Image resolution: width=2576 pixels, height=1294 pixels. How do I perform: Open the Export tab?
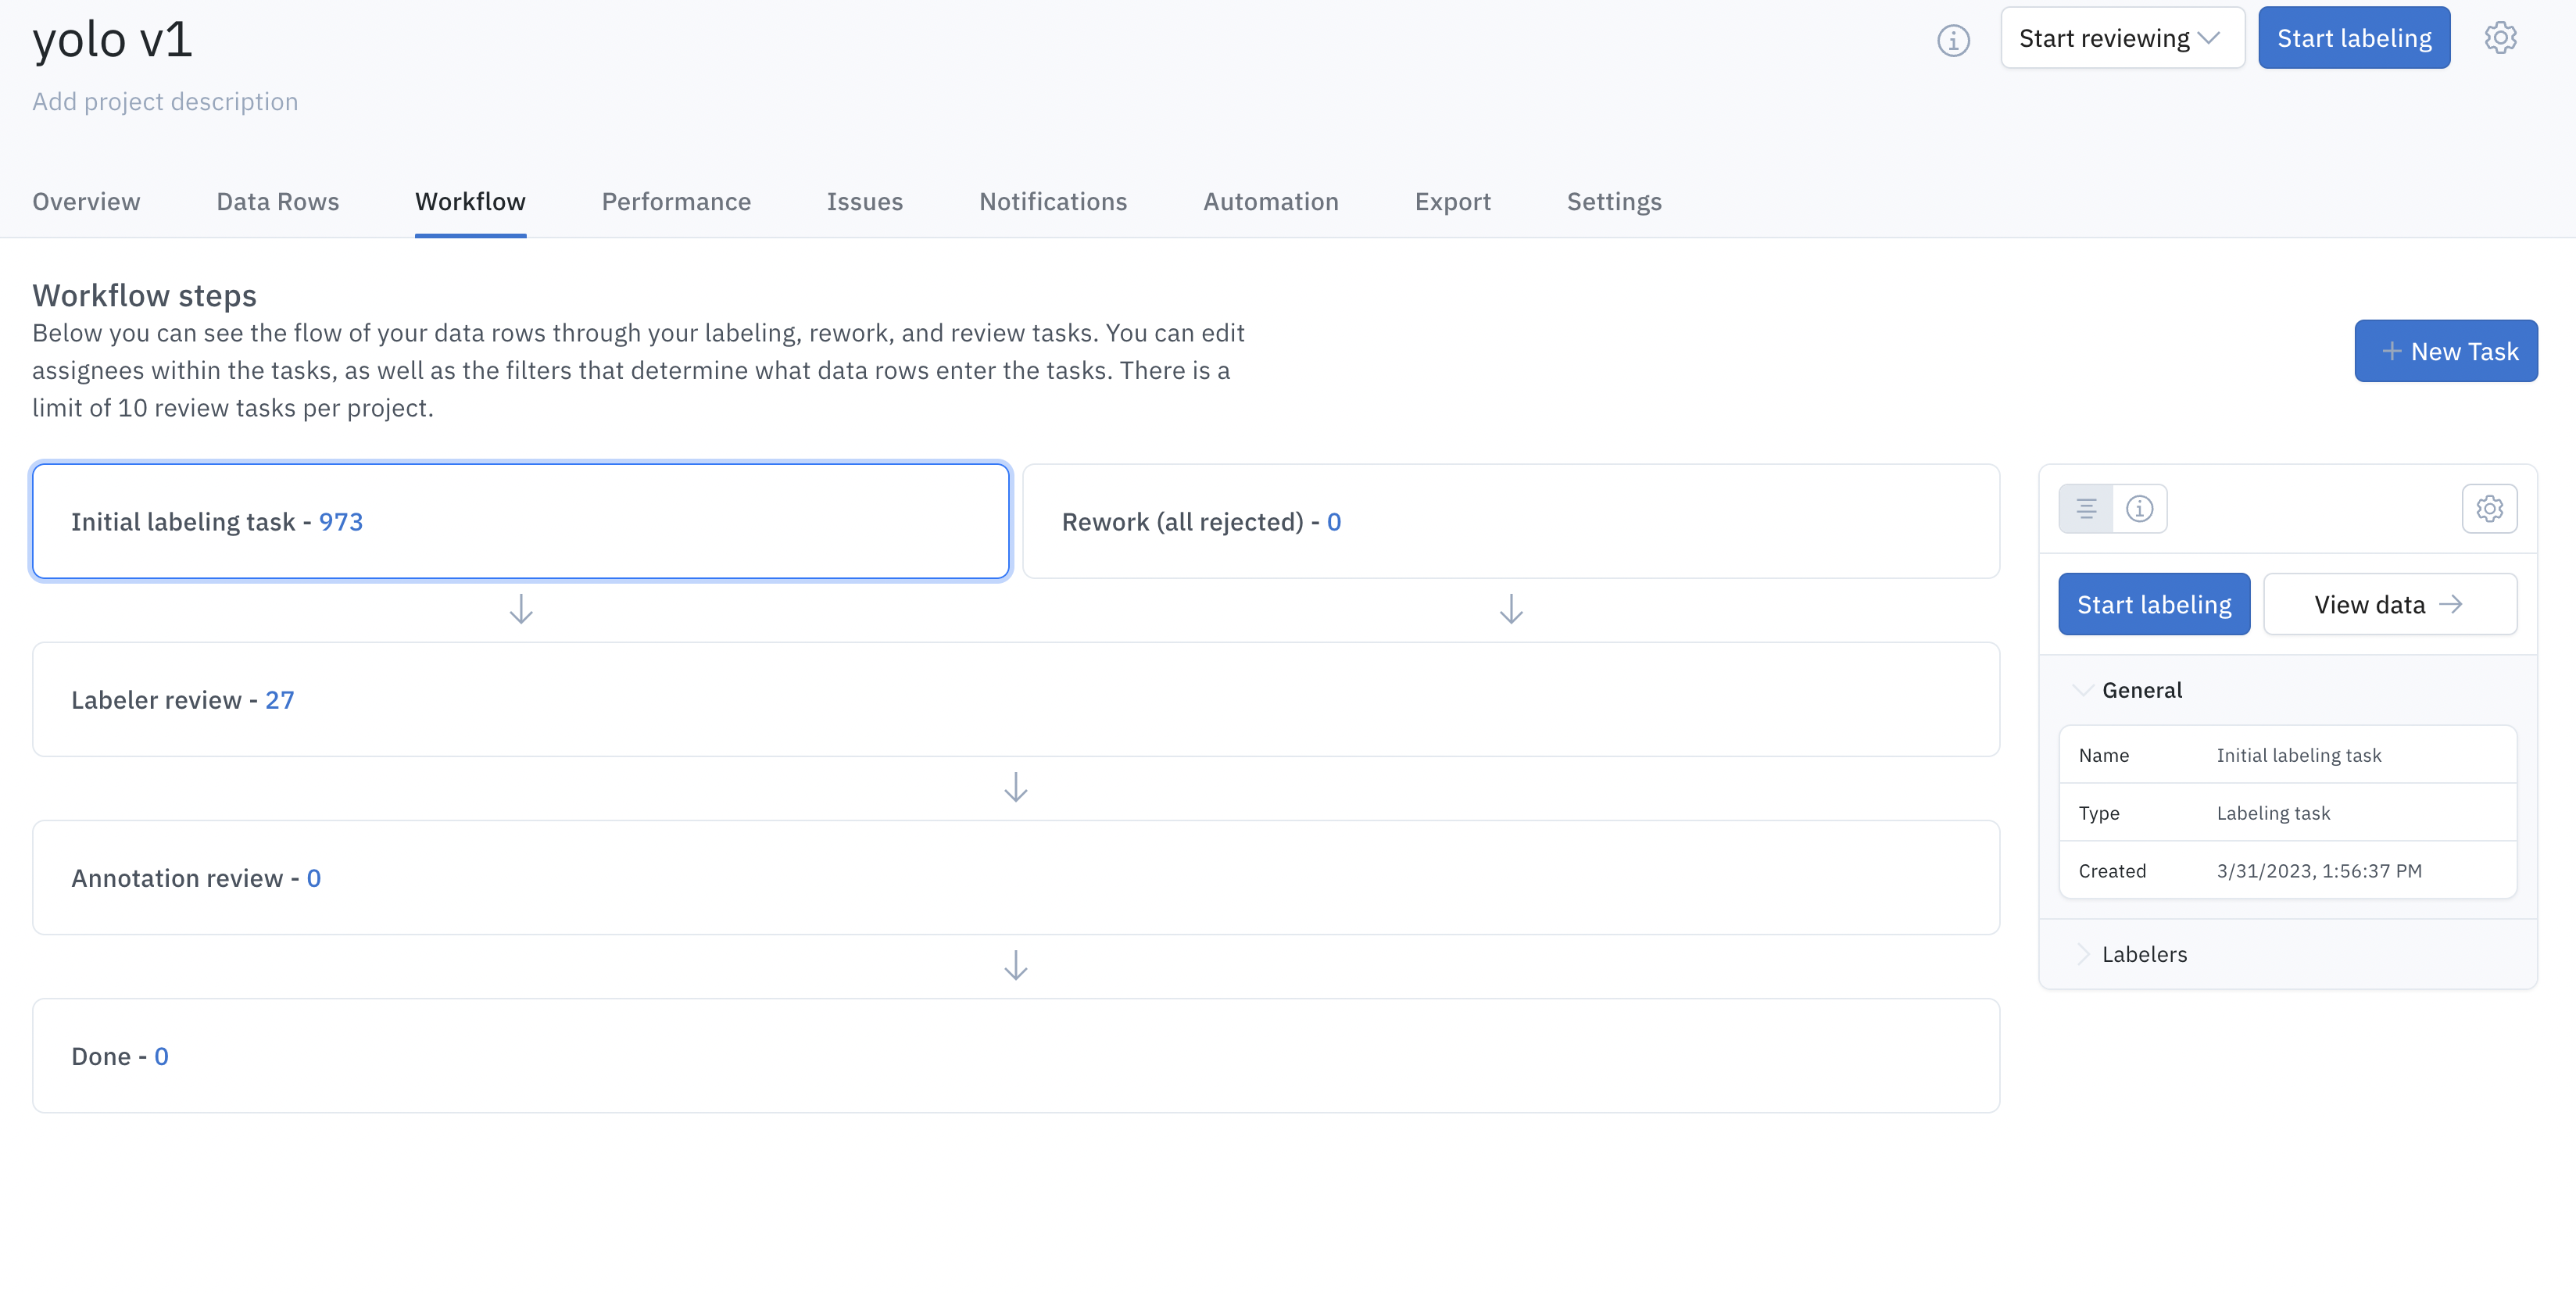(x=1452, y=202)
